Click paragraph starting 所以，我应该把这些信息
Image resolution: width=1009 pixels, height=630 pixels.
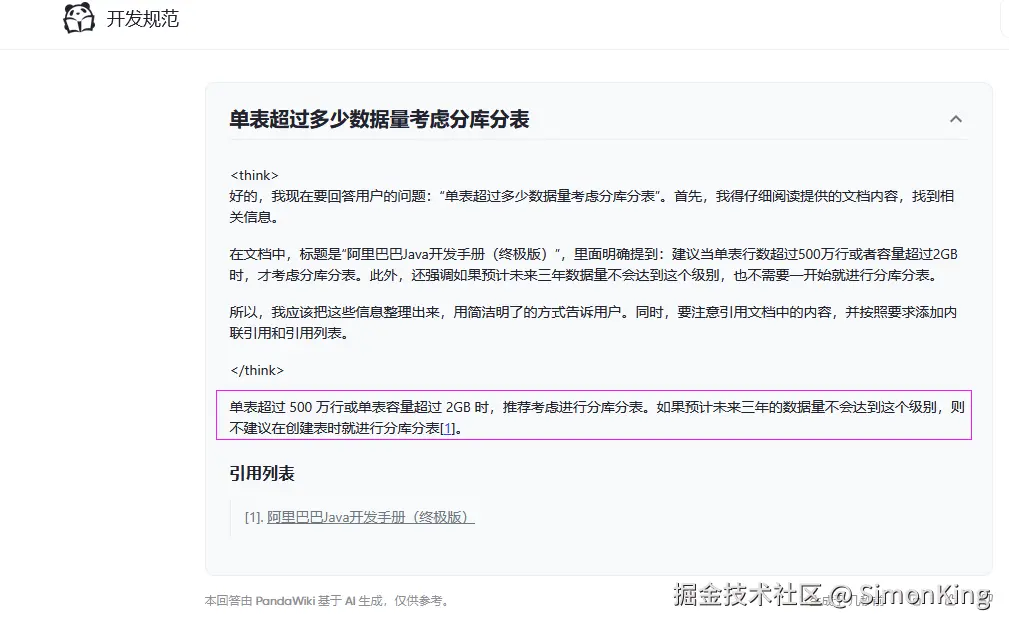(593, 322)
